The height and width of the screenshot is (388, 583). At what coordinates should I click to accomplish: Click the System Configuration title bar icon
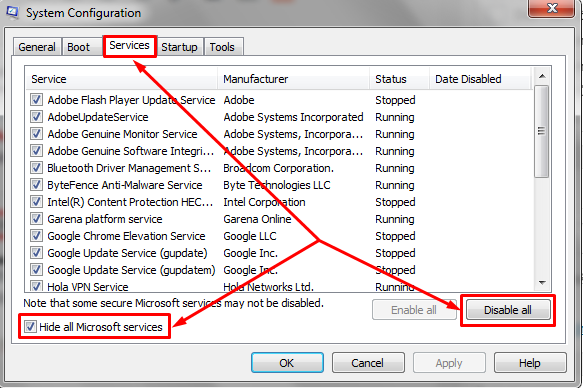pyautogui.click(x=12, y=12)
